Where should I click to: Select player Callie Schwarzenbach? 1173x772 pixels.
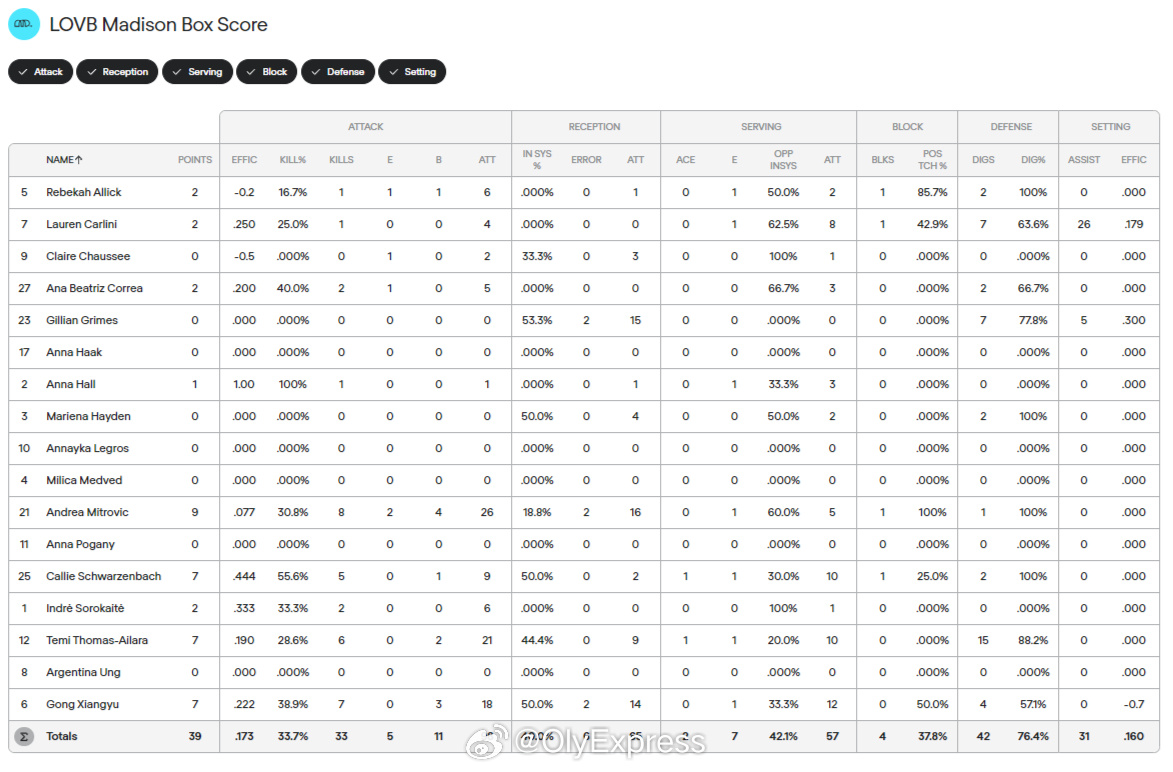[x=103, y=576]
